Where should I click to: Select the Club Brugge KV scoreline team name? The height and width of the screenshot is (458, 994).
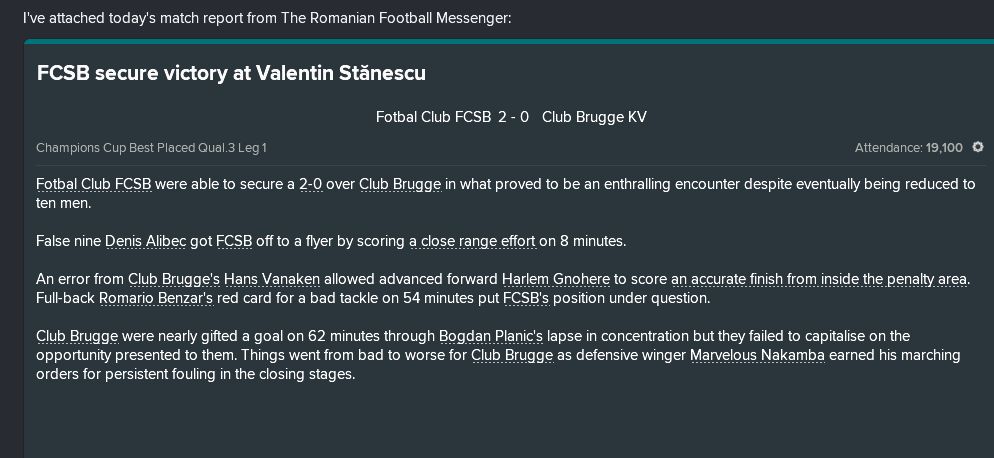coord(595,117)
